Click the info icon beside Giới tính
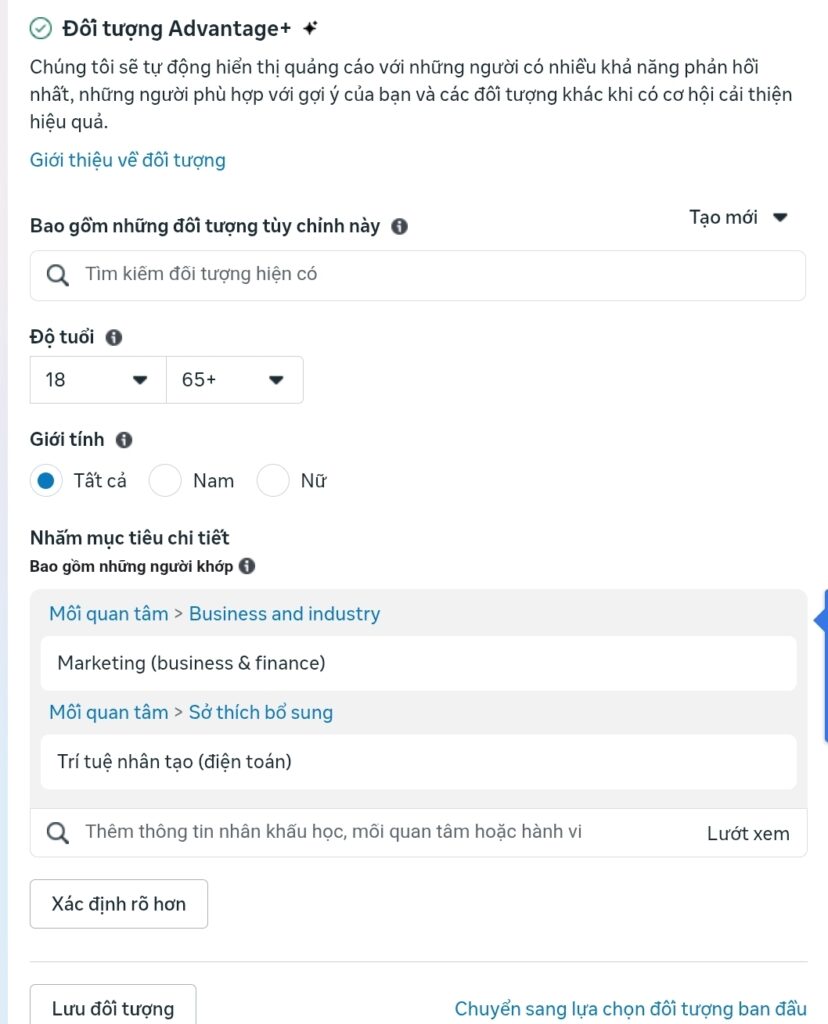828x1024 pixels. point(124,440)
